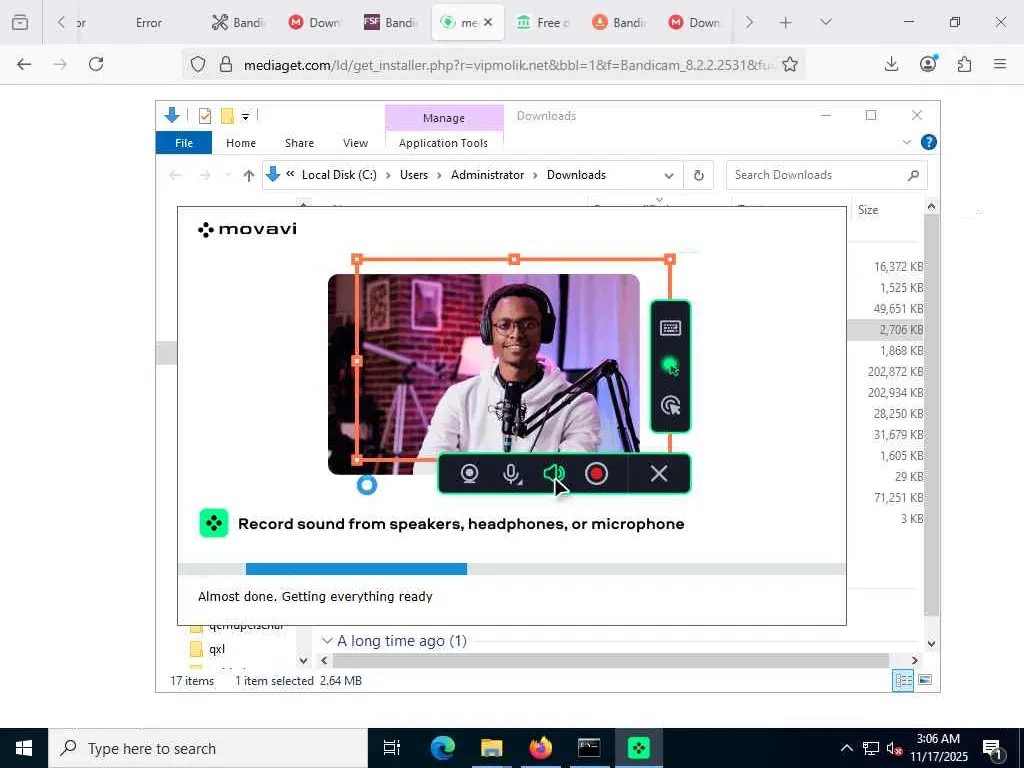
Task: Open the quick access toolbar customize dropdown
Action: point(246,117)
